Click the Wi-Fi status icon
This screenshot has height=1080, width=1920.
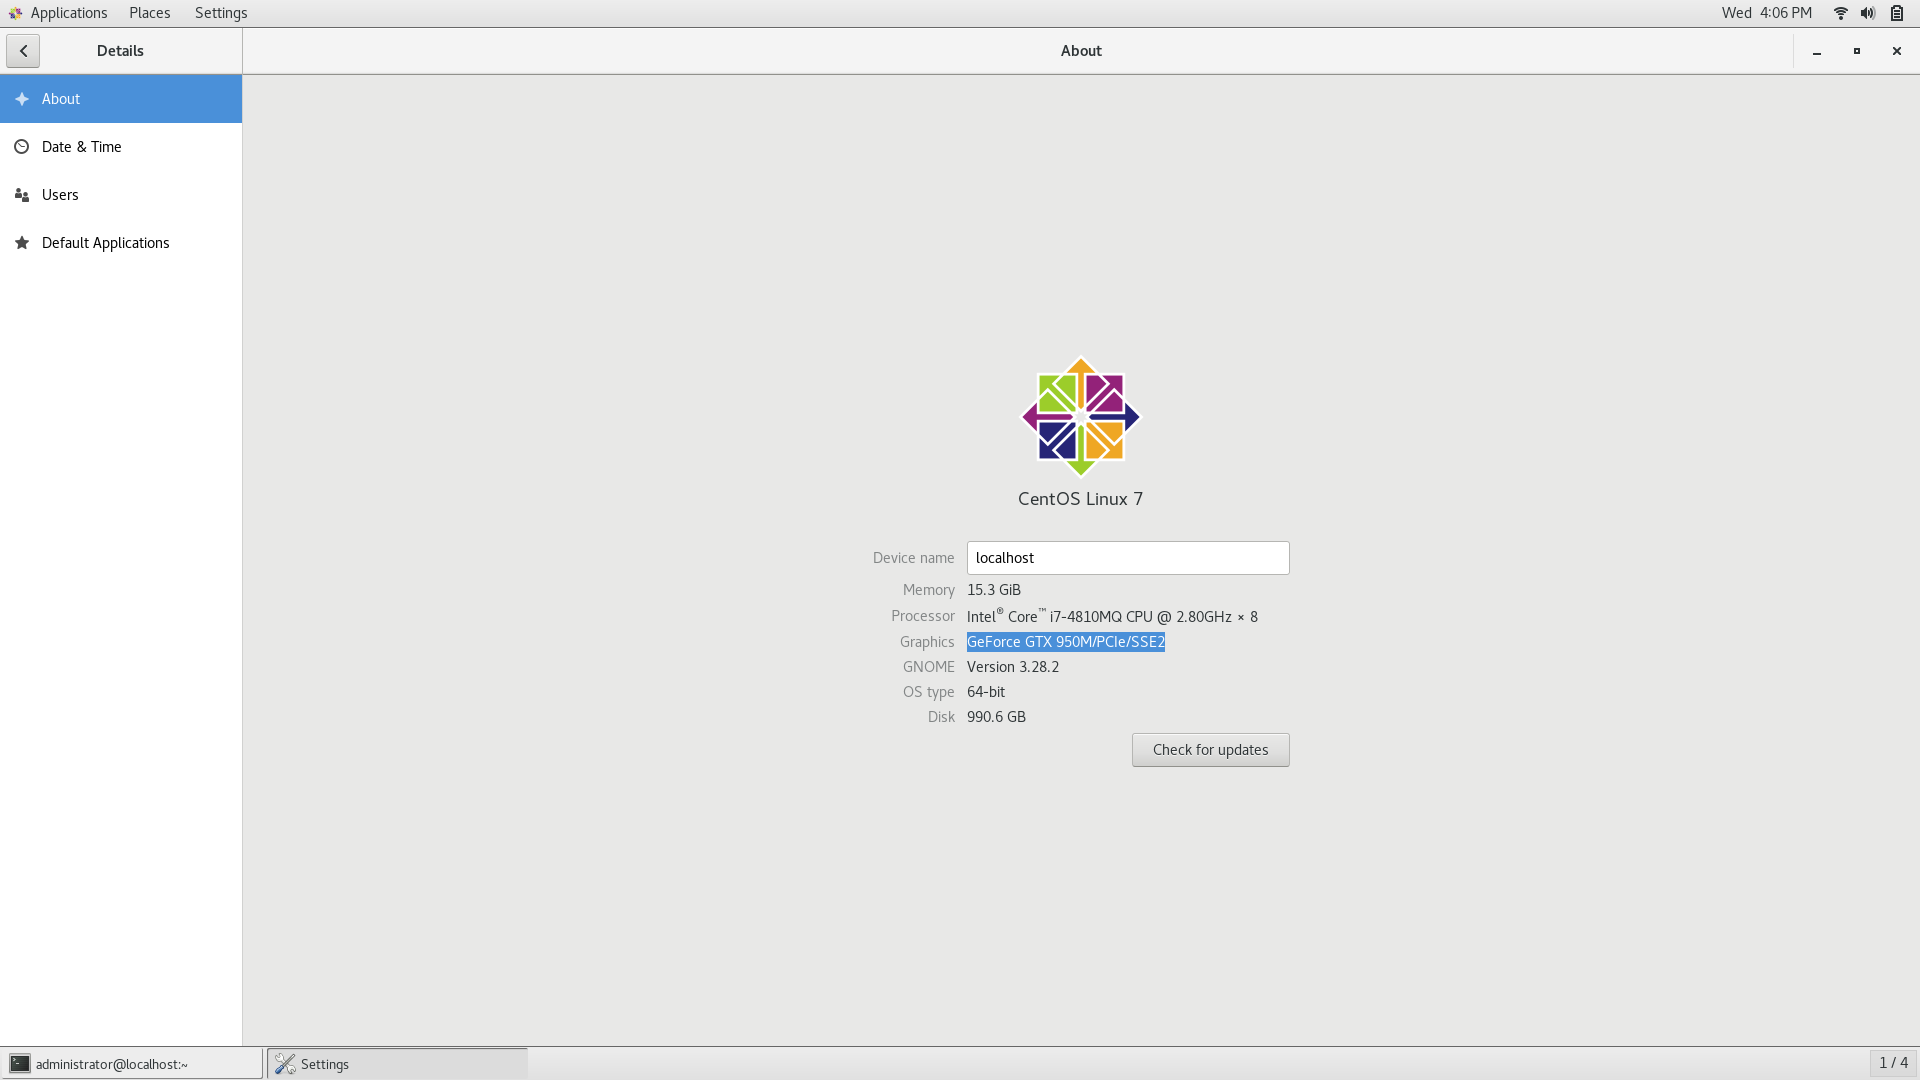[x=1840, y=13]
